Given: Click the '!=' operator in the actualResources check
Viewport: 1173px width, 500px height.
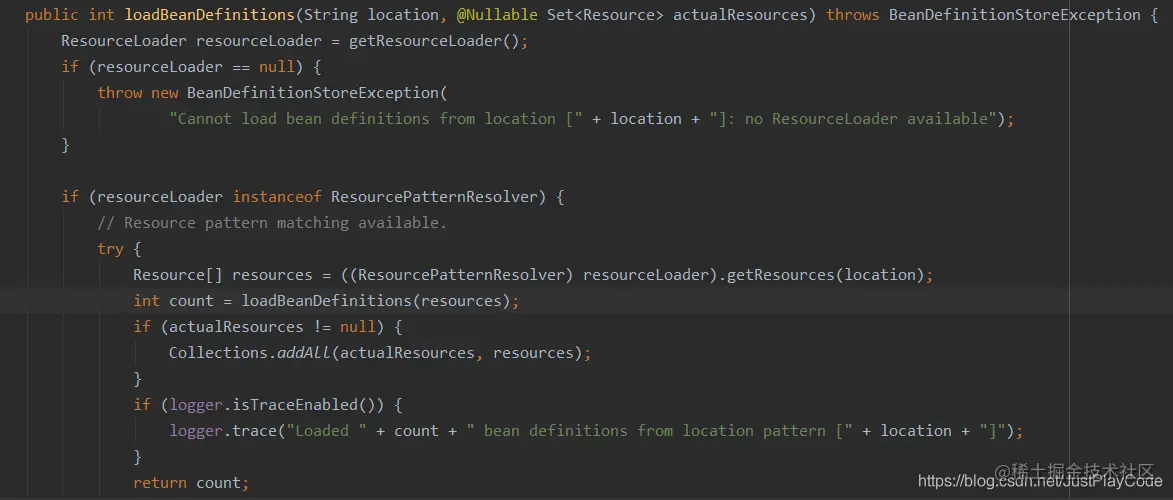Looking at the screenshot, I should 321,327.
